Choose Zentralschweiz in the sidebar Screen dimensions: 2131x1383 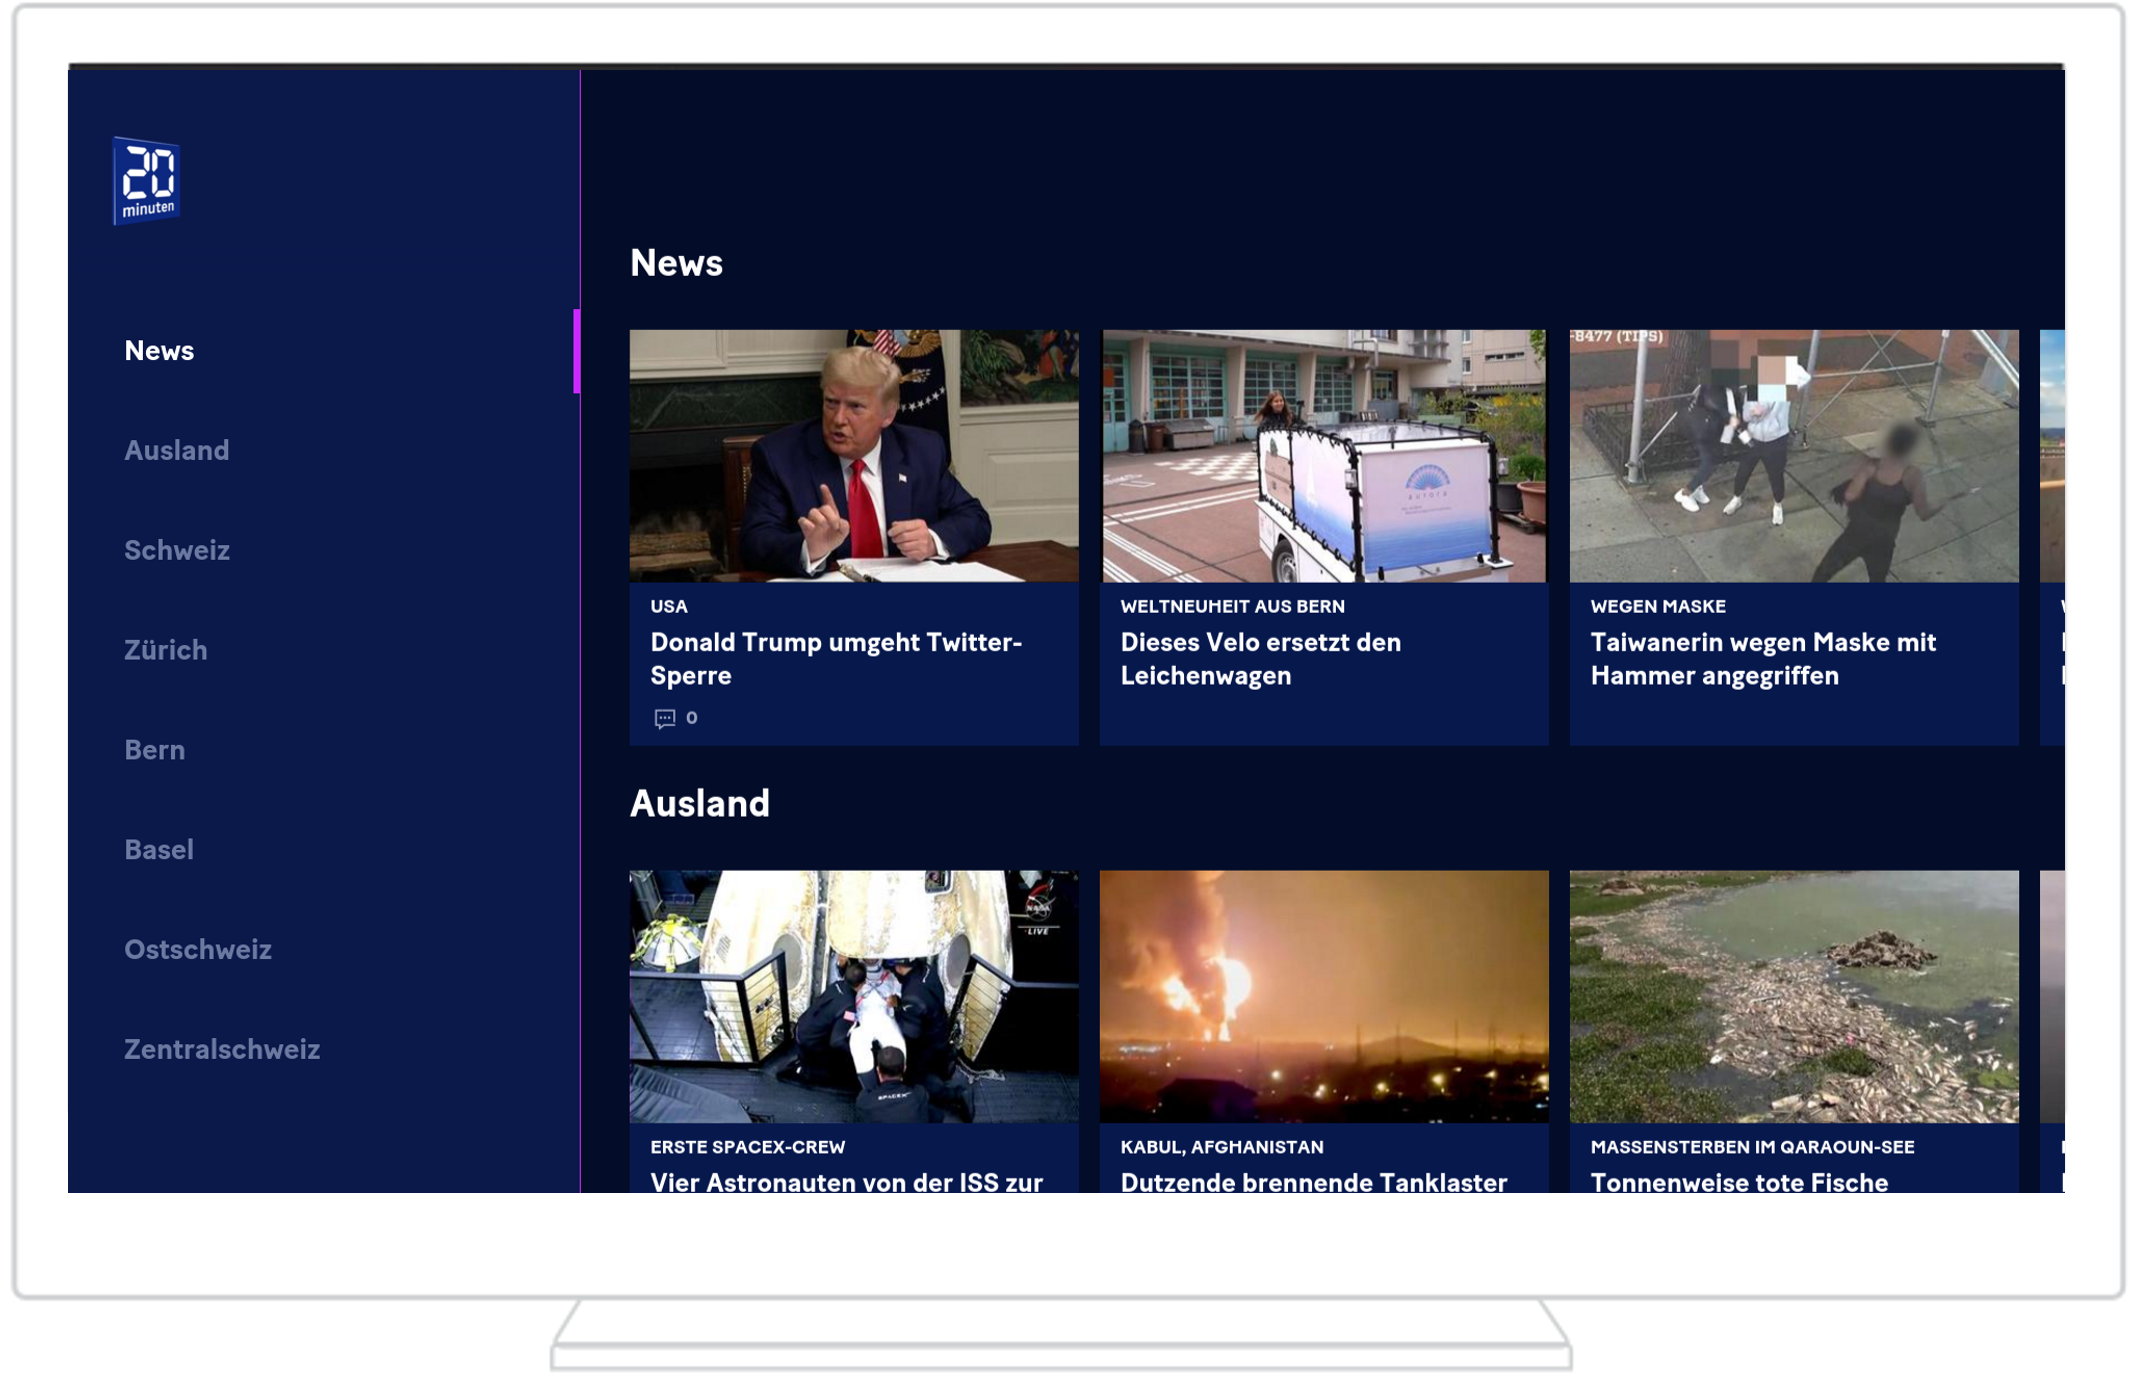click(221, 1050)
